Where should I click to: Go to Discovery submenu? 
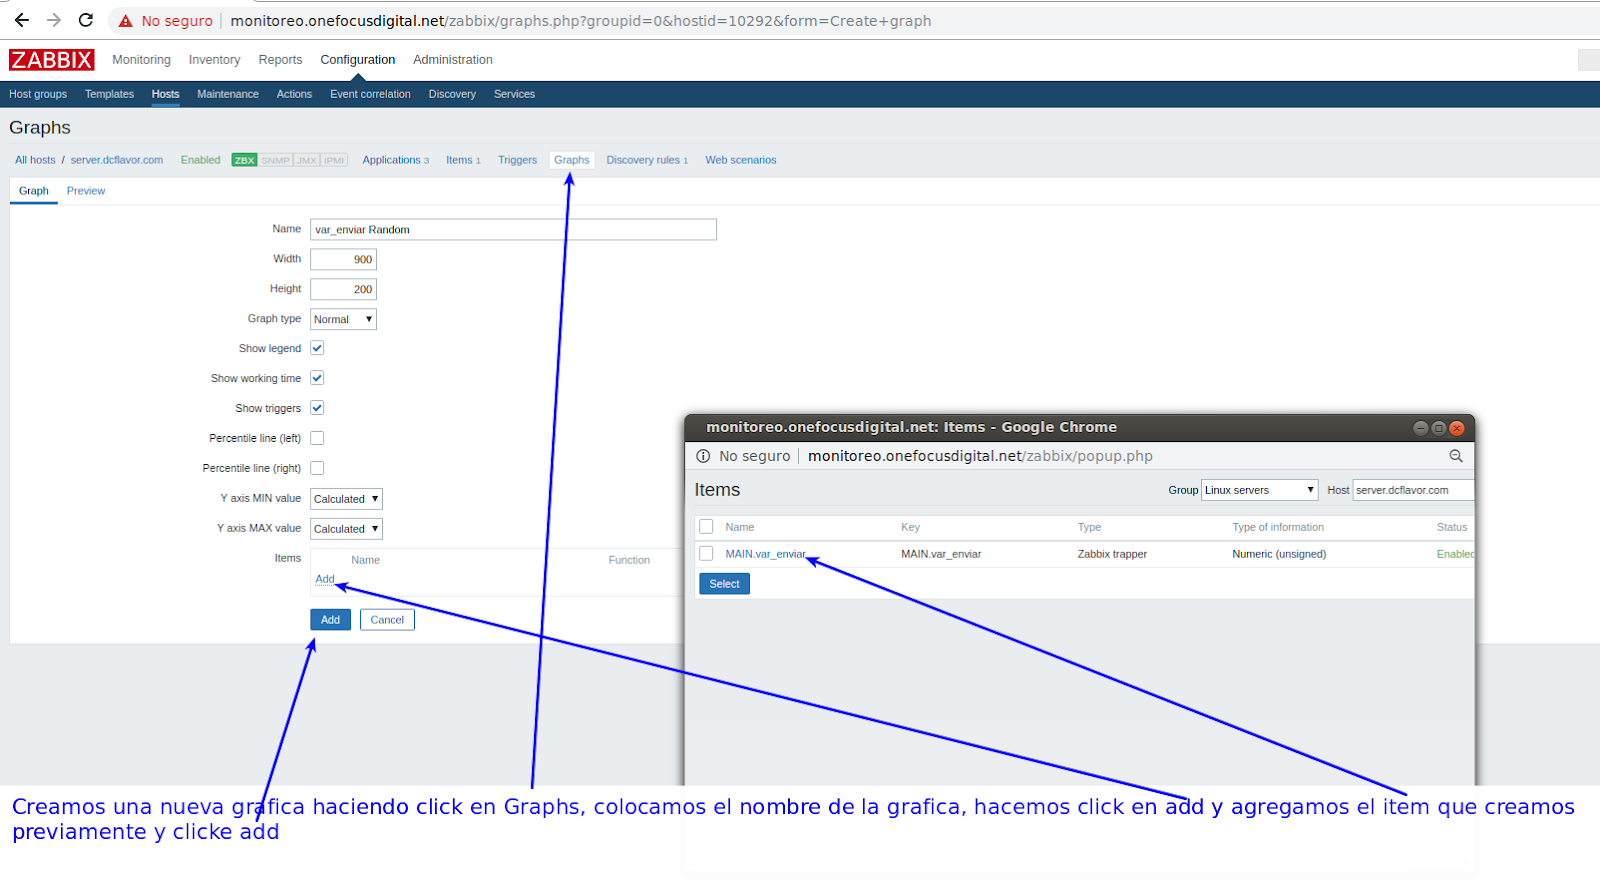coord(452,94)
